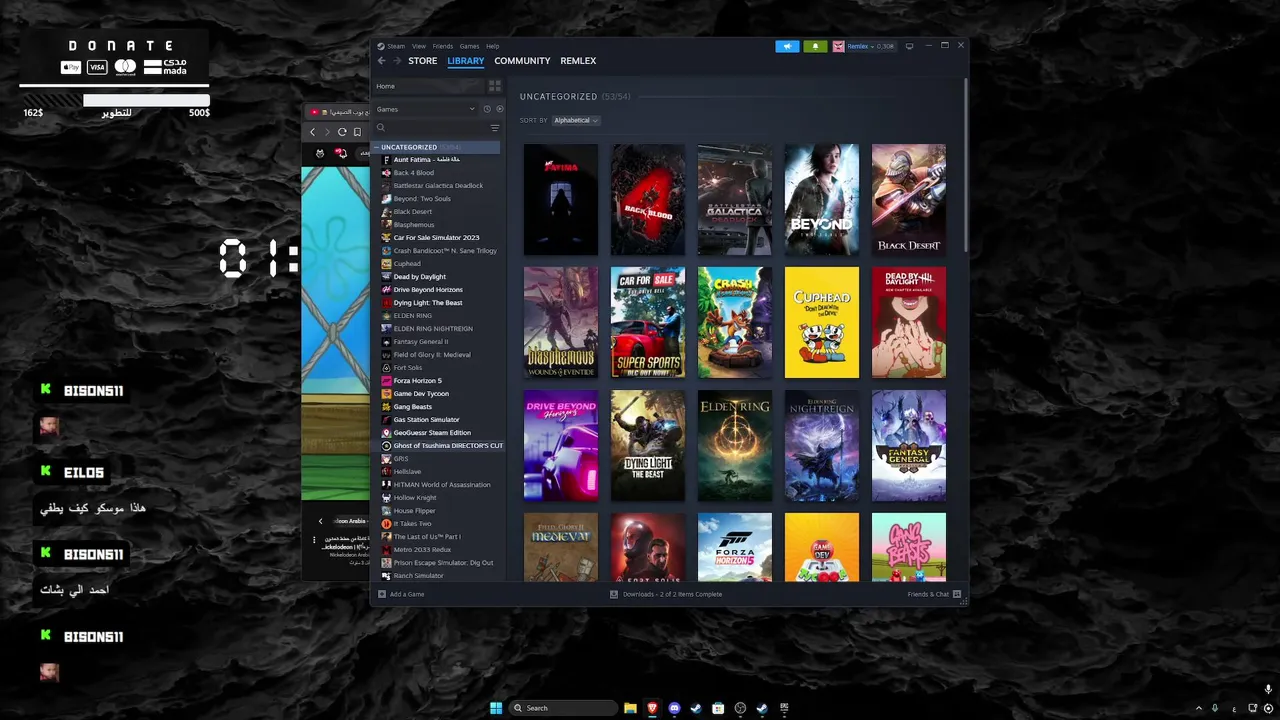Open the Friends & Chat icon

[x=957, y=594]
